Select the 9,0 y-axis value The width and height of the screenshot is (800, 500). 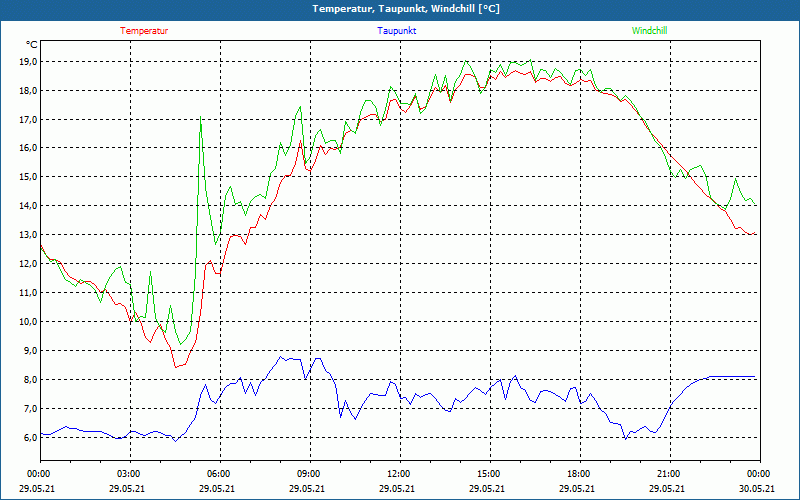pyautogui.click(x=30, y=351)
